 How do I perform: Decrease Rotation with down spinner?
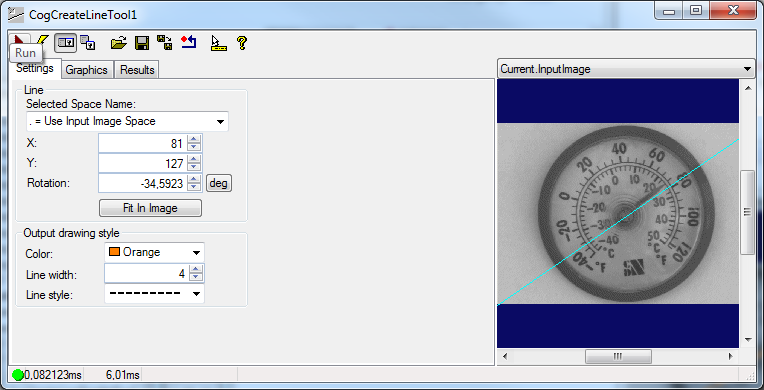[x=194, y=188]
